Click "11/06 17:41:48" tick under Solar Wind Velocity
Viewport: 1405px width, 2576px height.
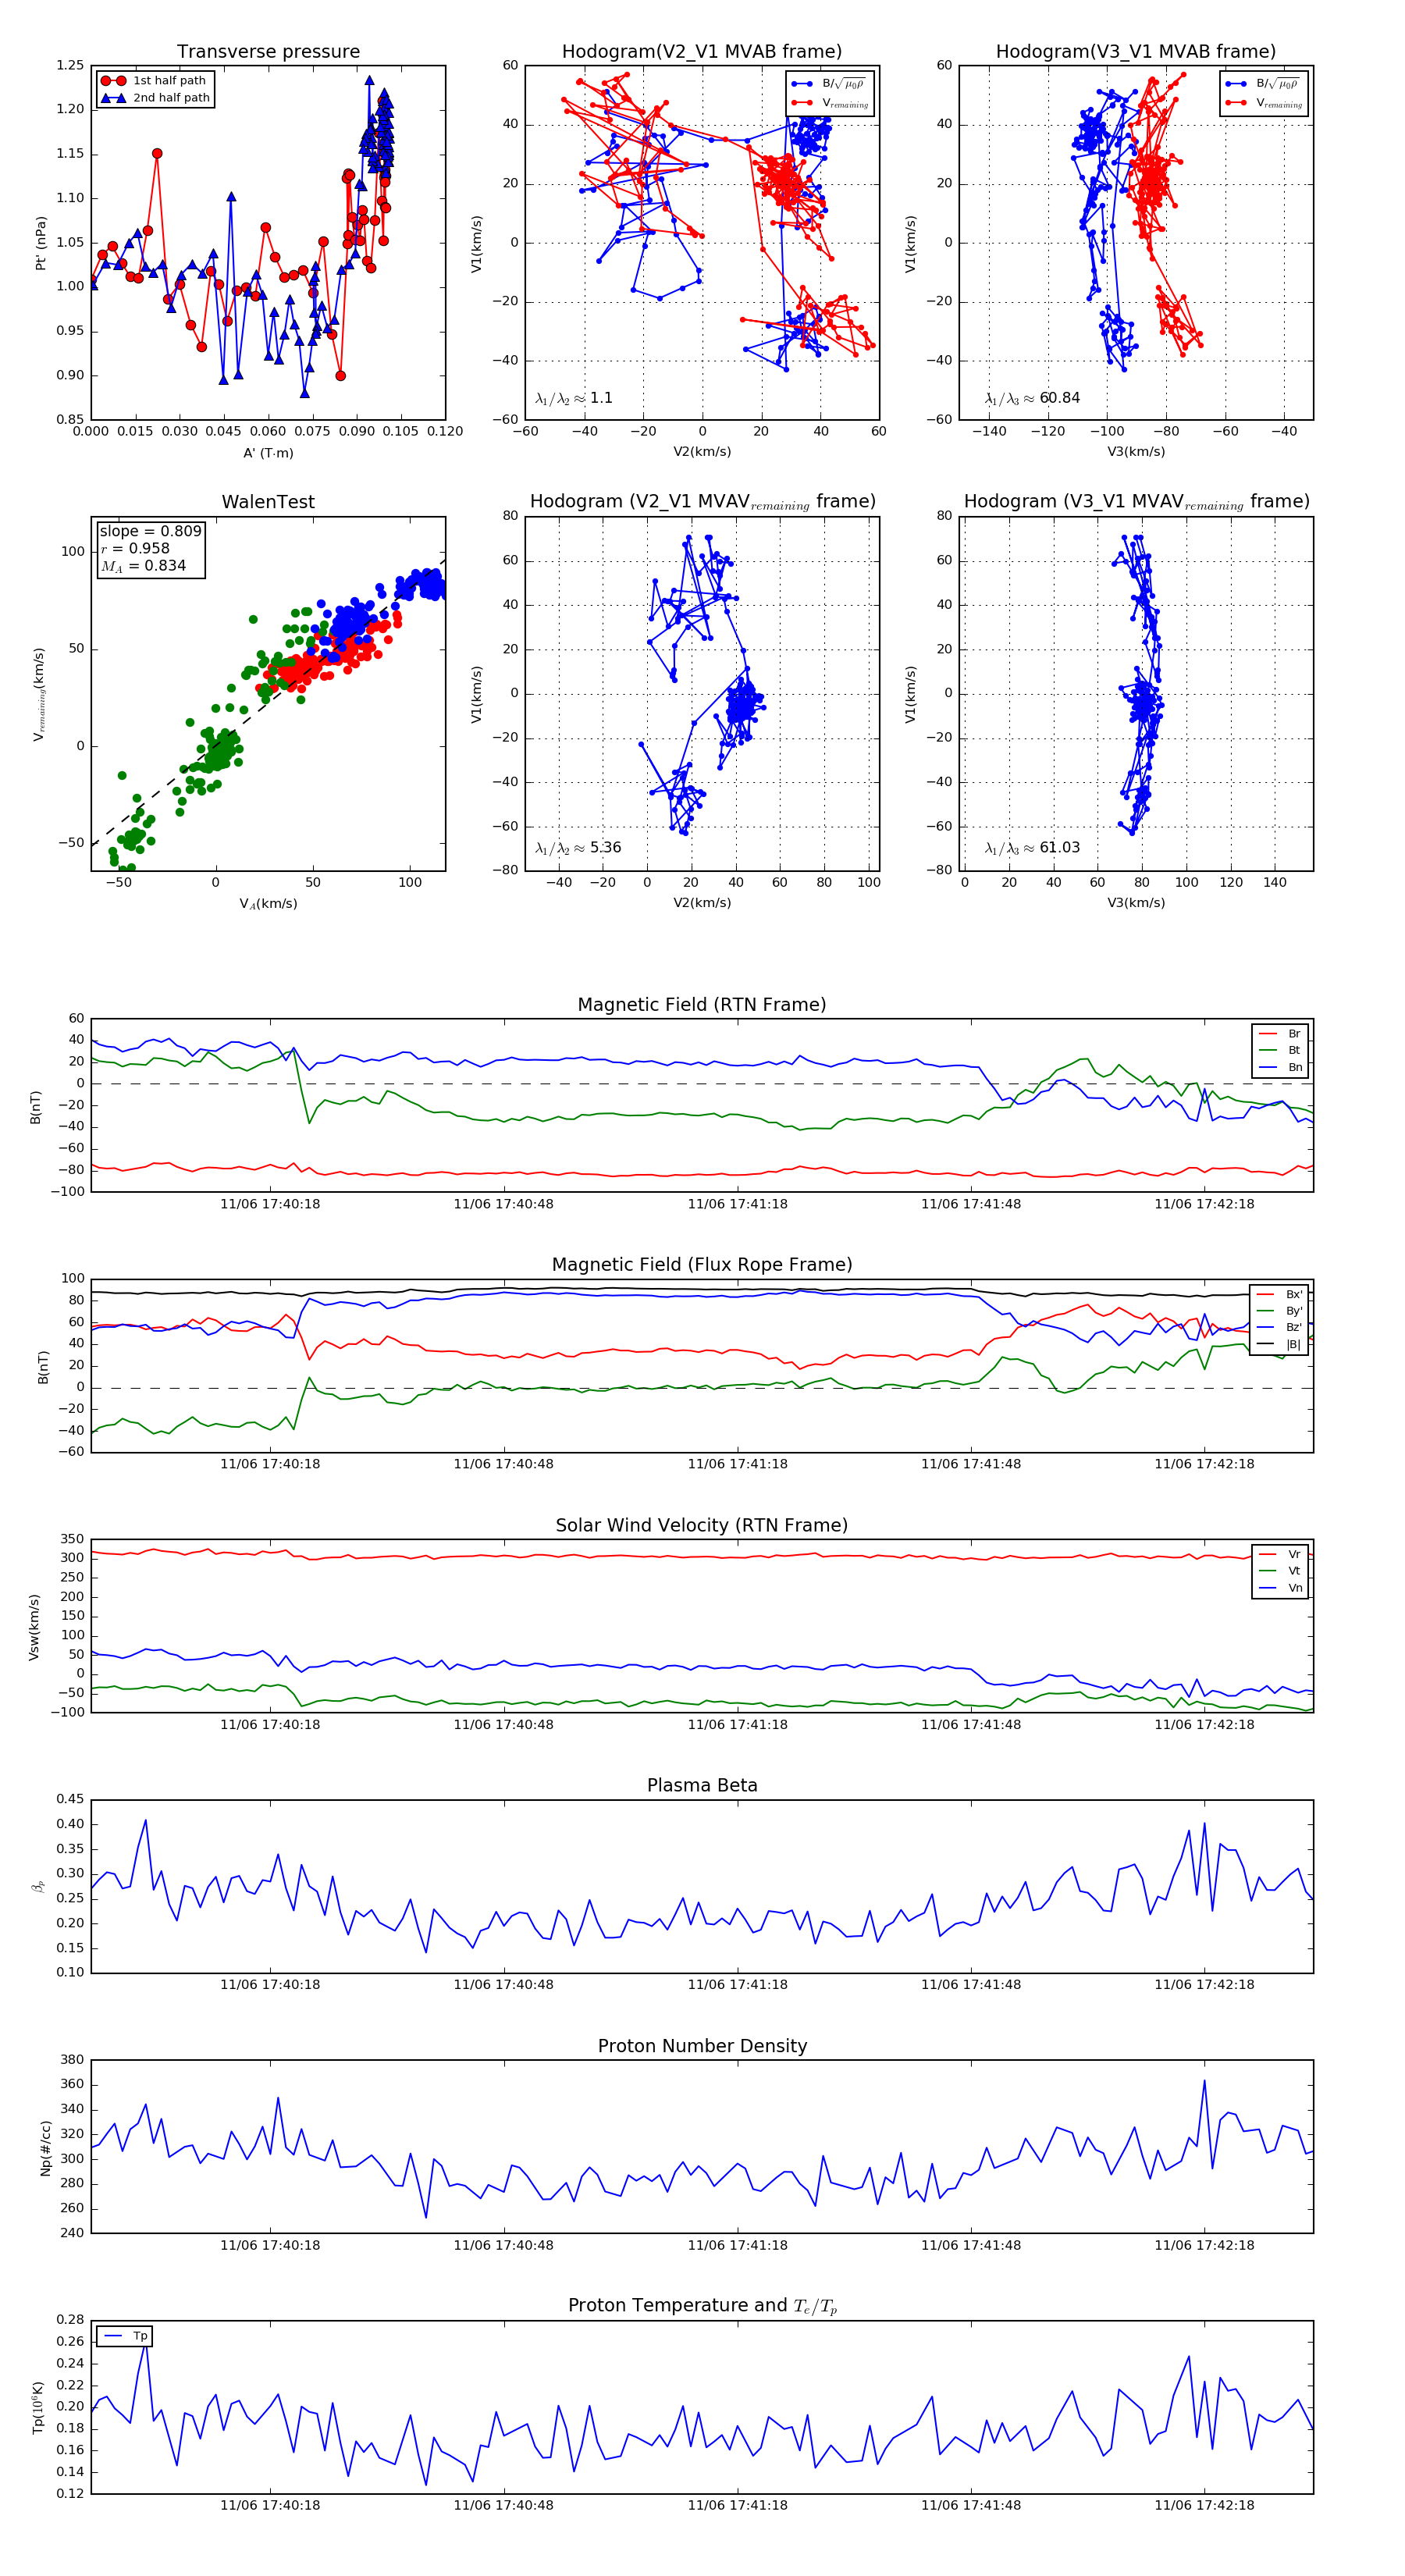971,1724
